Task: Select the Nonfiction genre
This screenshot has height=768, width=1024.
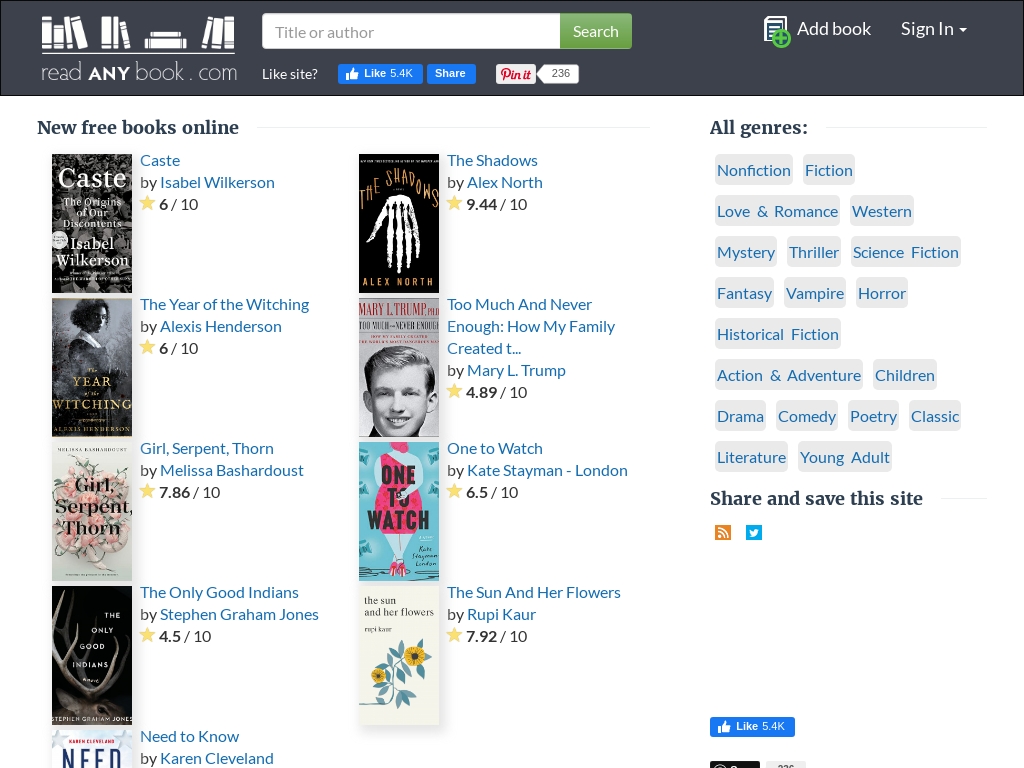Action: pos(754,170)
